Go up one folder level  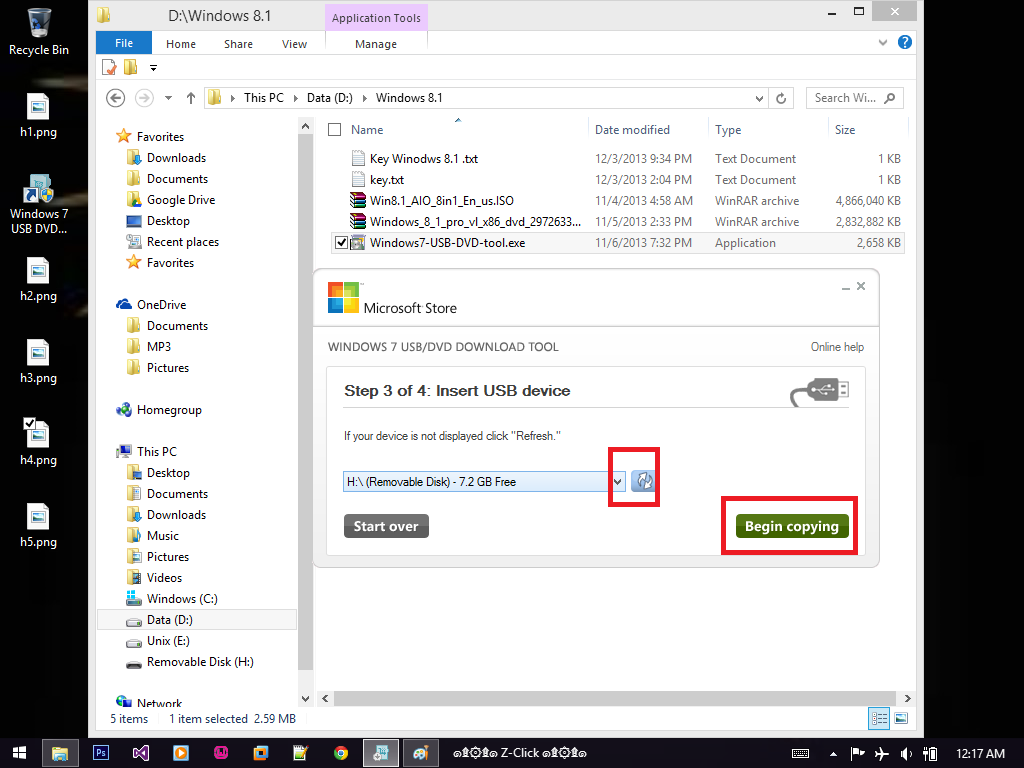point(191,98)
